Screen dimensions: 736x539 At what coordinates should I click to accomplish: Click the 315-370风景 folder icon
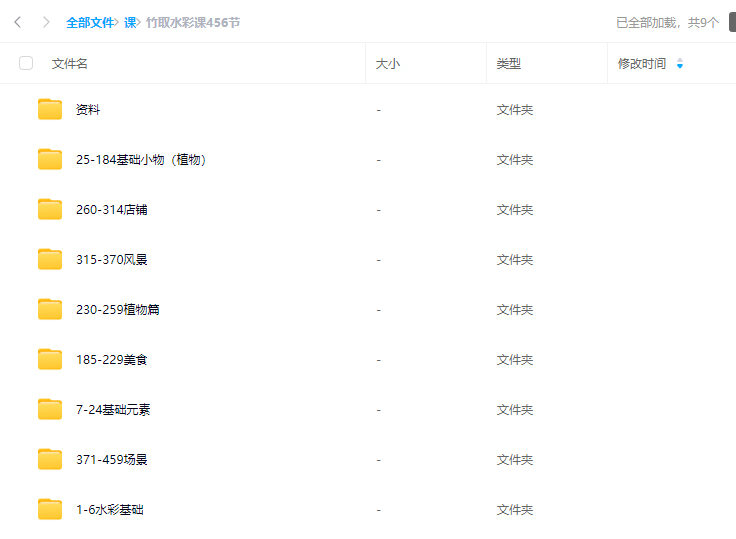50,259
